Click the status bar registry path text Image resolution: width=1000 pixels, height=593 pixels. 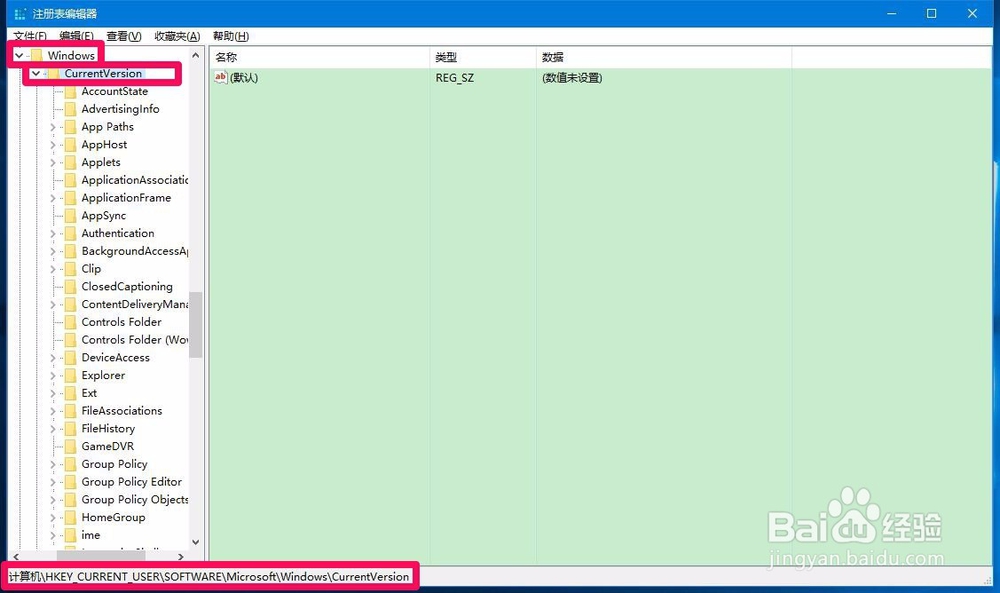coord(209,576)
